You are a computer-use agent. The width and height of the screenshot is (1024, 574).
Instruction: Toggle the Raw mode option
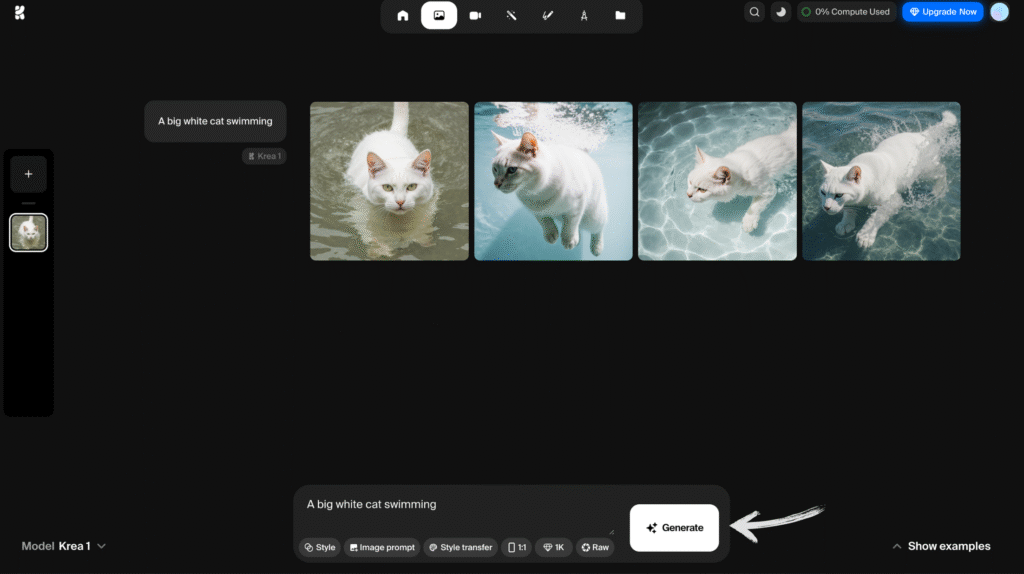click(x=595, y=547)
